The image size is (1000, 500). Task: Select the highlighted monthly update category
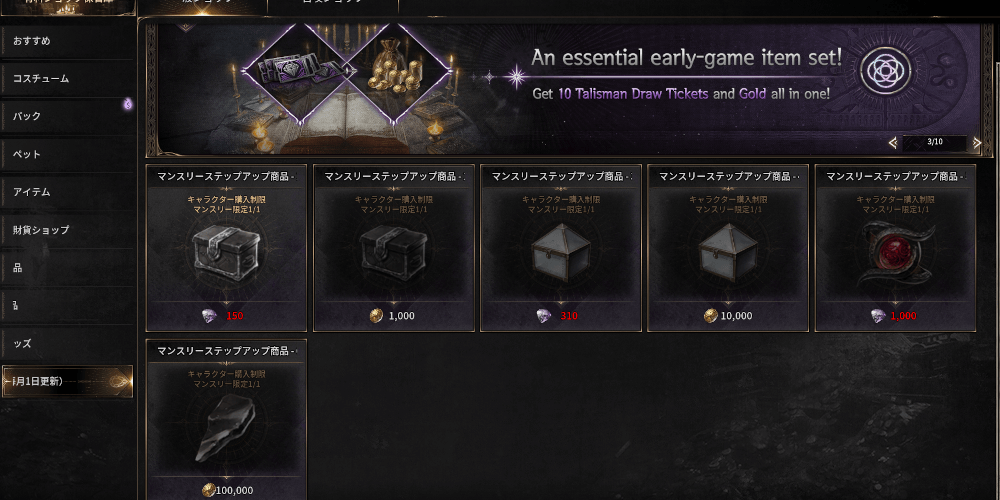point(66,381)
